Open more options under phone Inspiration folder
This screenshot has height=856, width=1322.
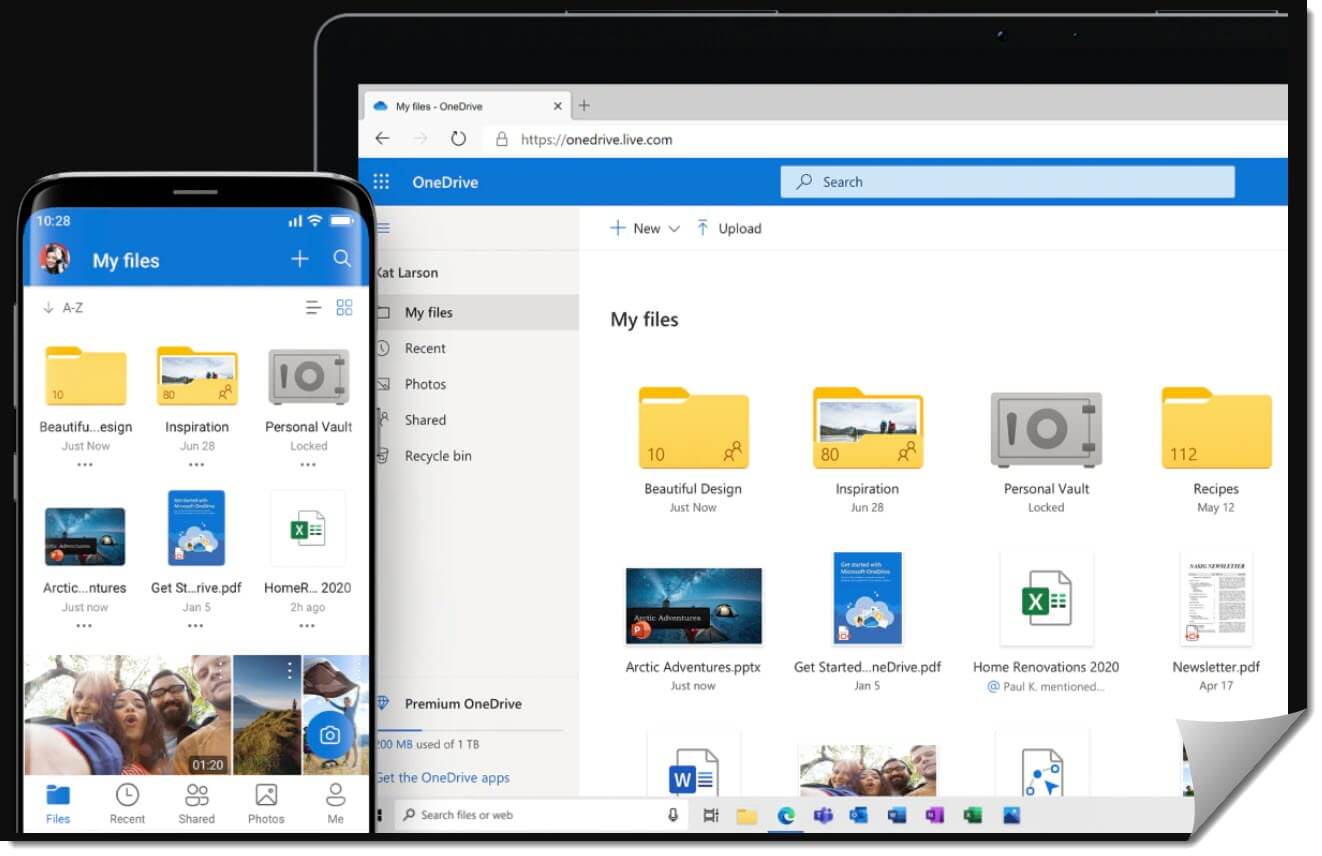[x=196, y=465]
